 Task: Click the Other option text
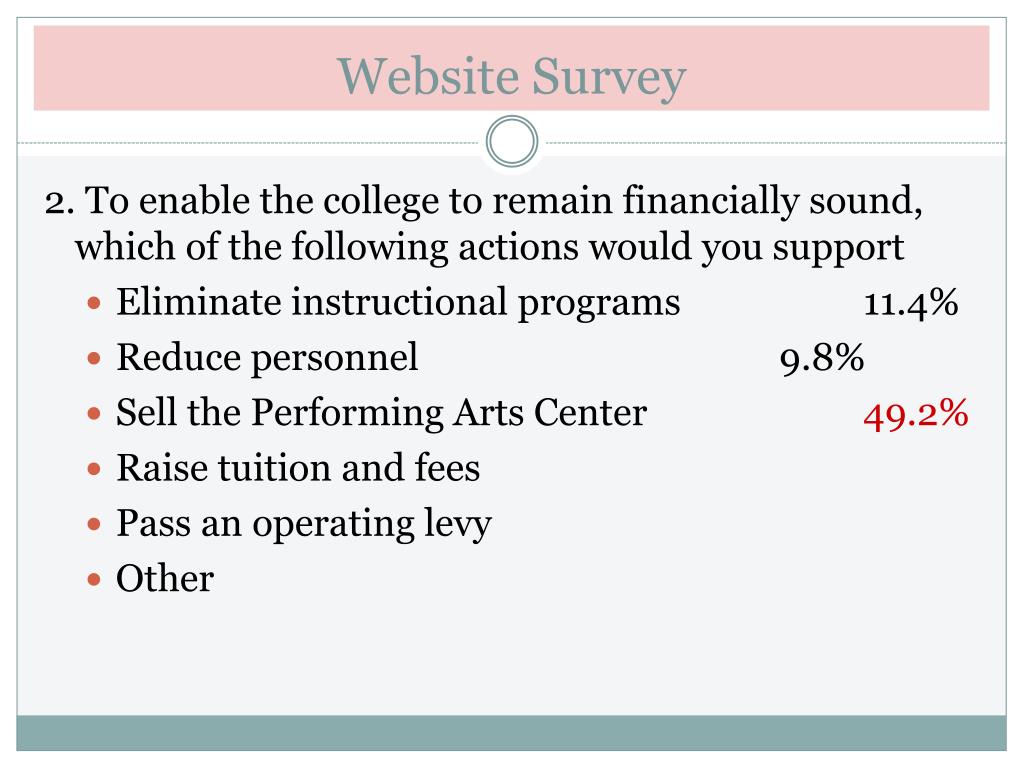pyautogui.click(x=165, y=579)
